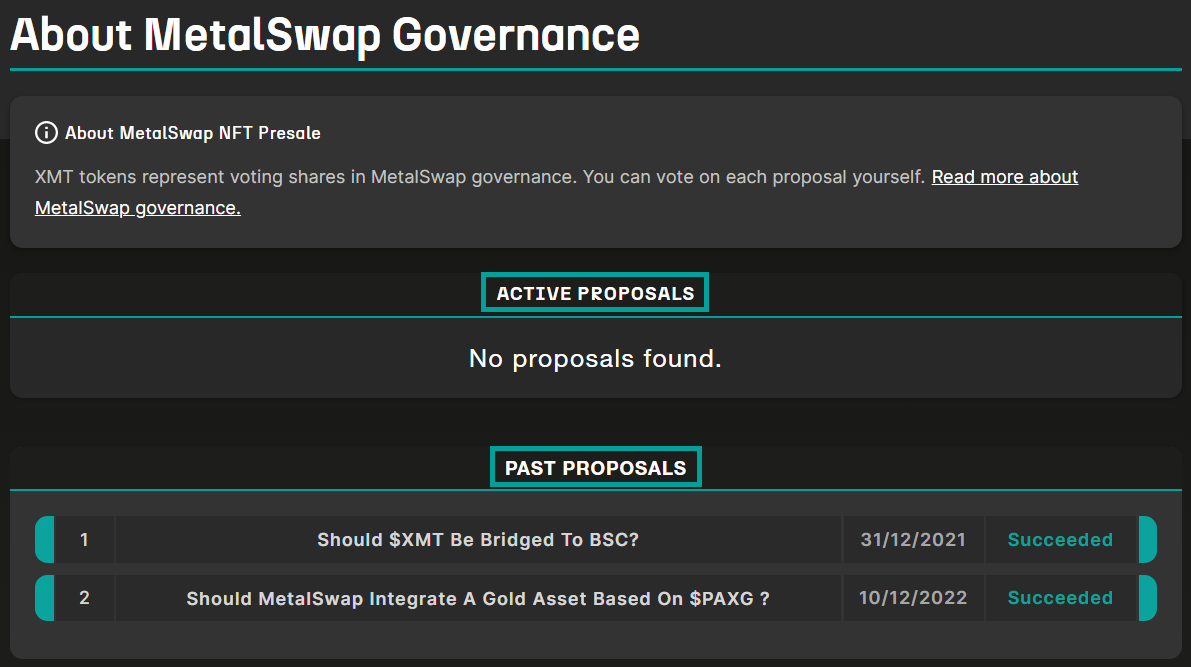Click the left teal edge of proposal 2 row
The height and width of the screenshot is (667, 1191).
44,598
